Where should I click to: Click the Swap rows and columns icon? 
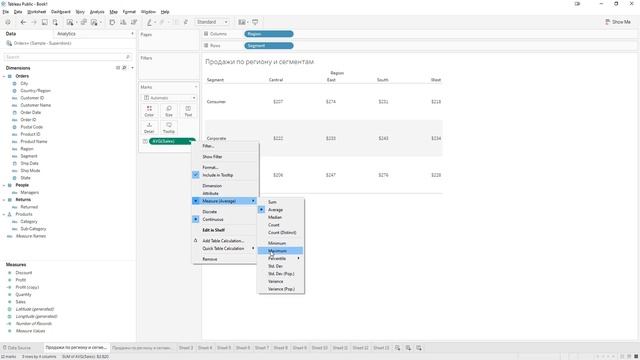point(112,22)
